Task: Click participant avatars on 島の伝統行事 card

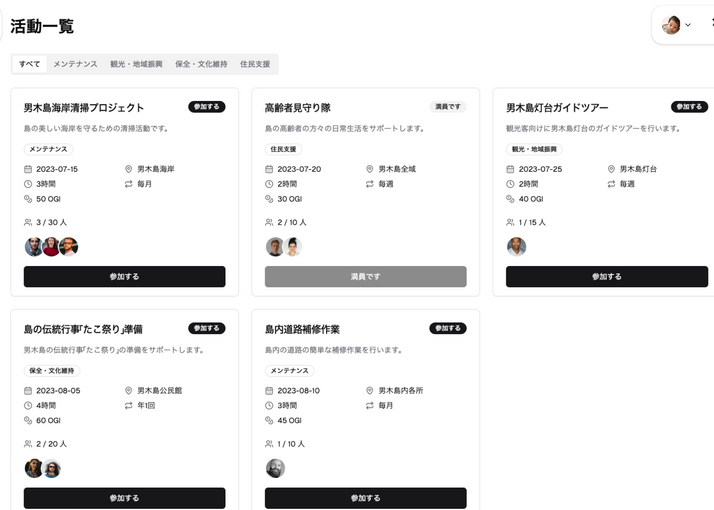Action: click(43, 468)
